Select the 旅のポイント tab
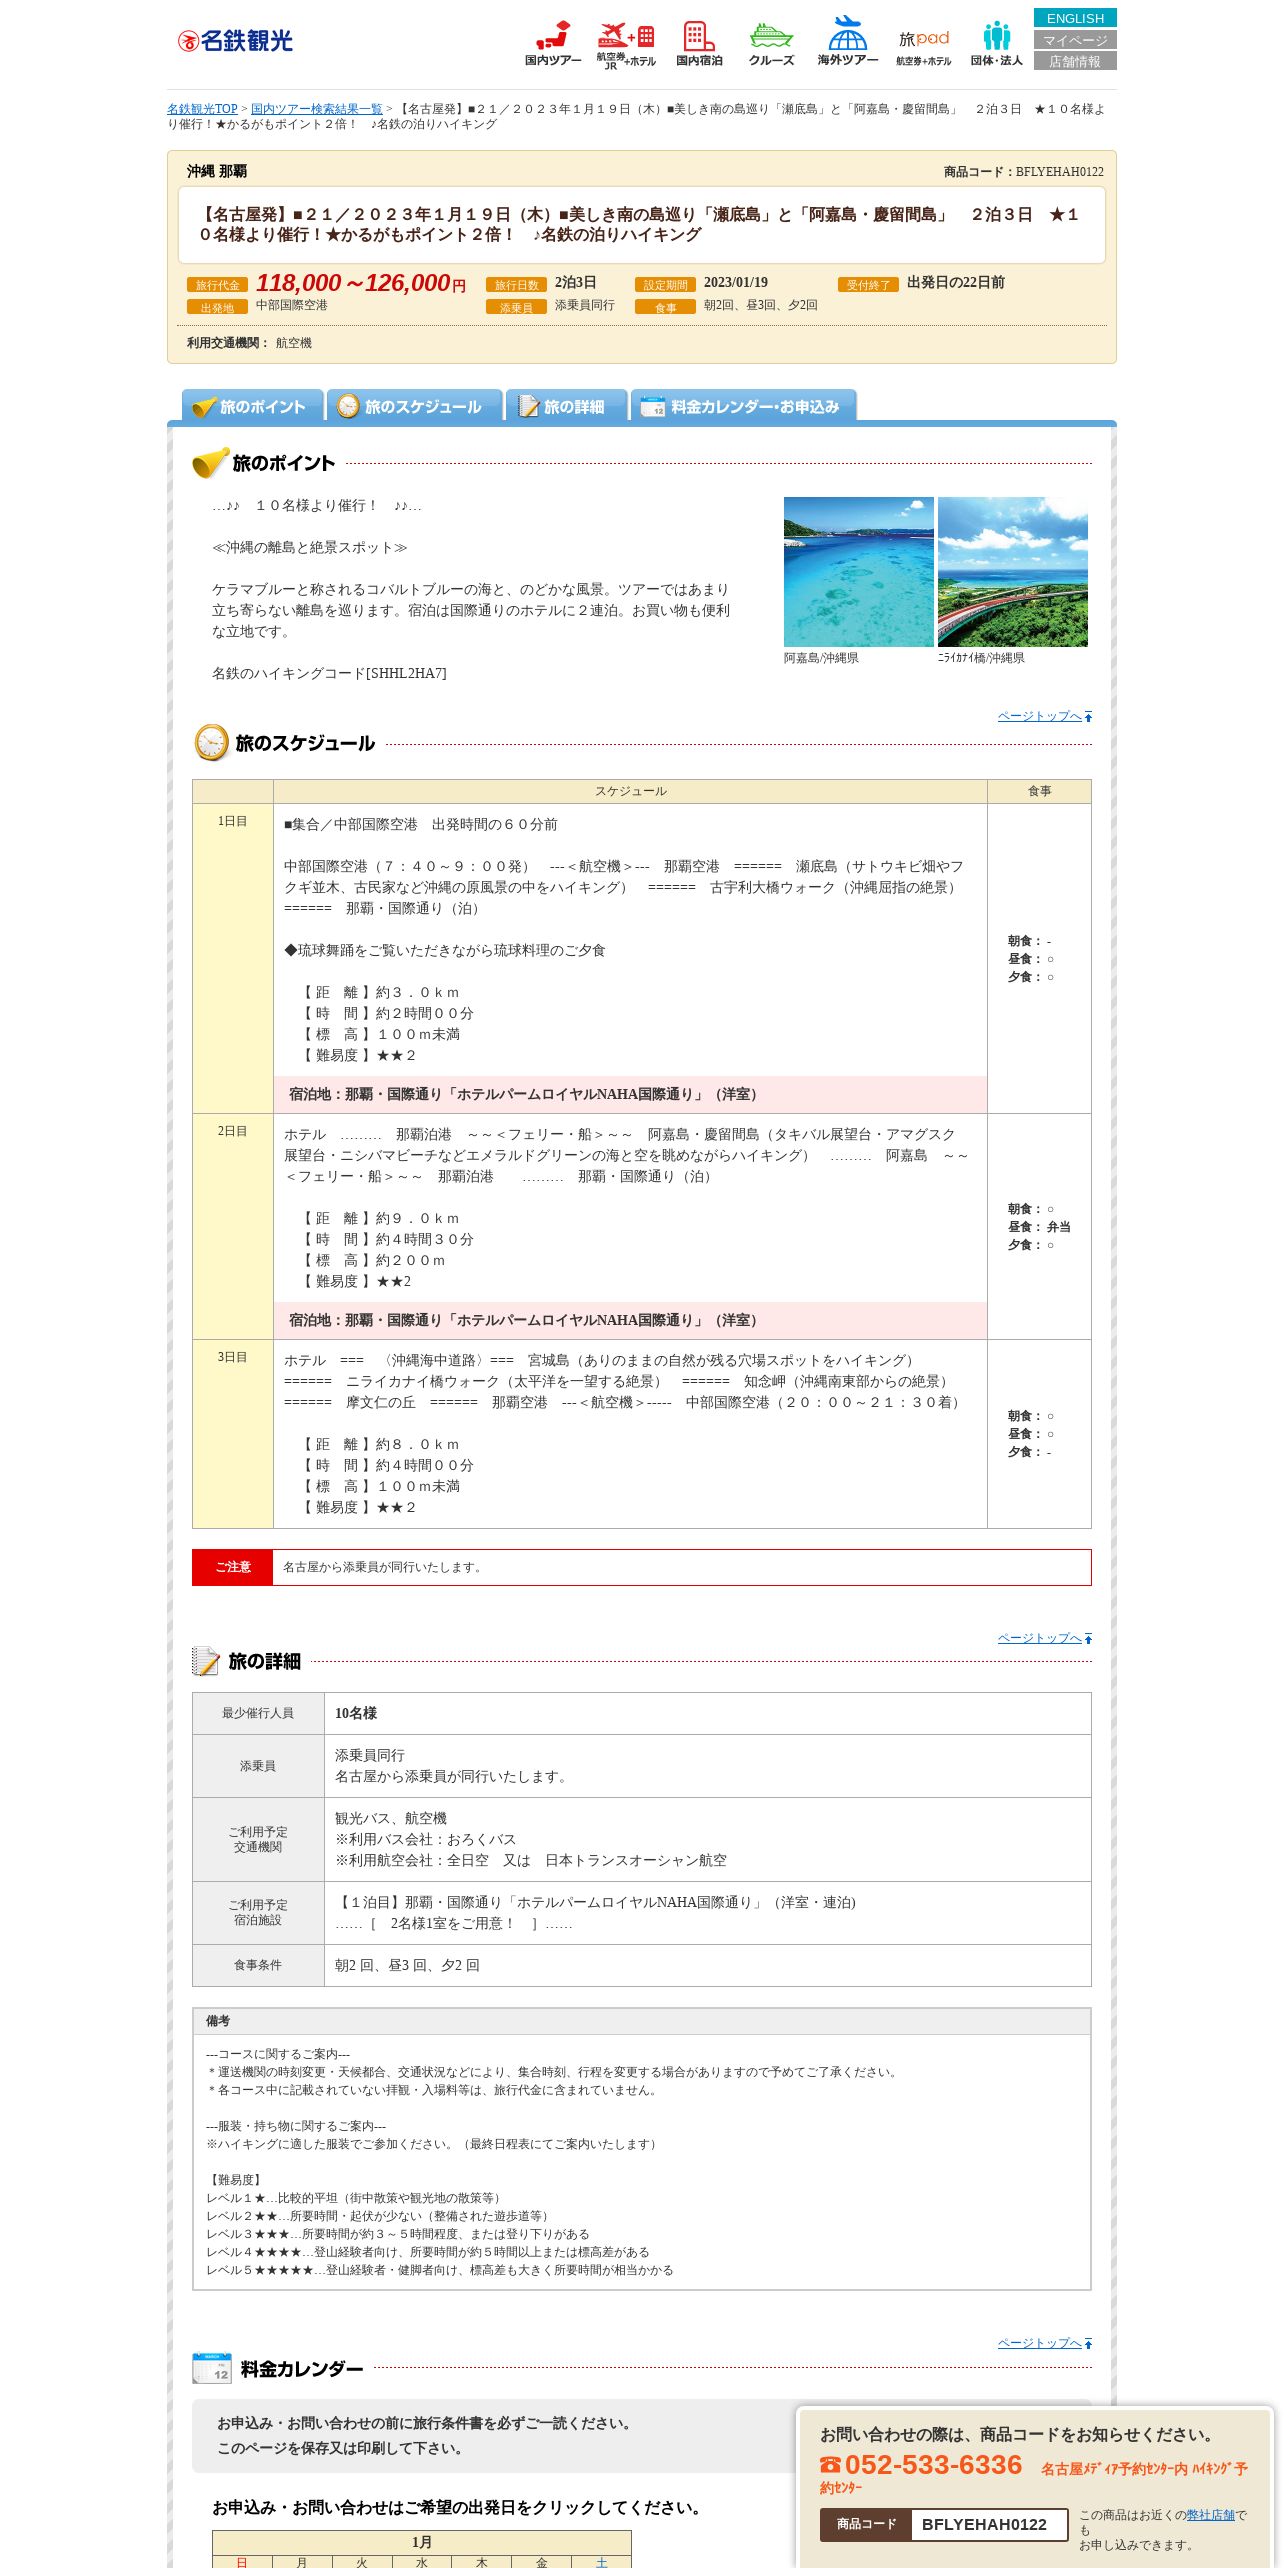This screenshot has height=2568, width=1284. pyautogui.click(x=253, y=406)
